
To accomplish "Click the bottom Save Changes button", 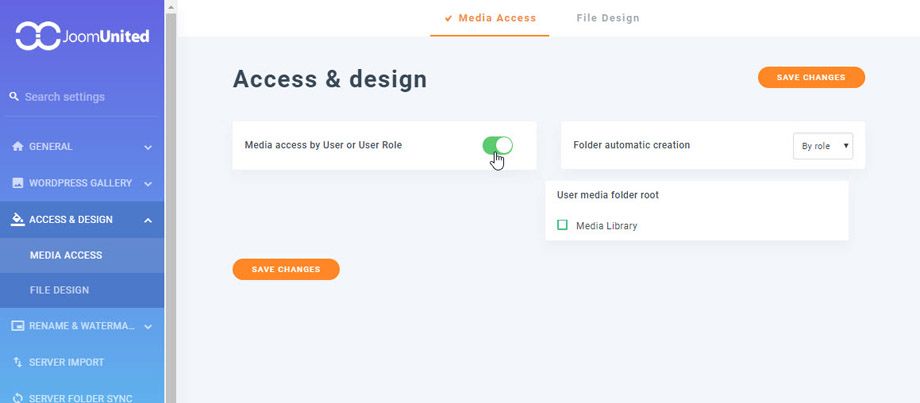I will [286, 269].
